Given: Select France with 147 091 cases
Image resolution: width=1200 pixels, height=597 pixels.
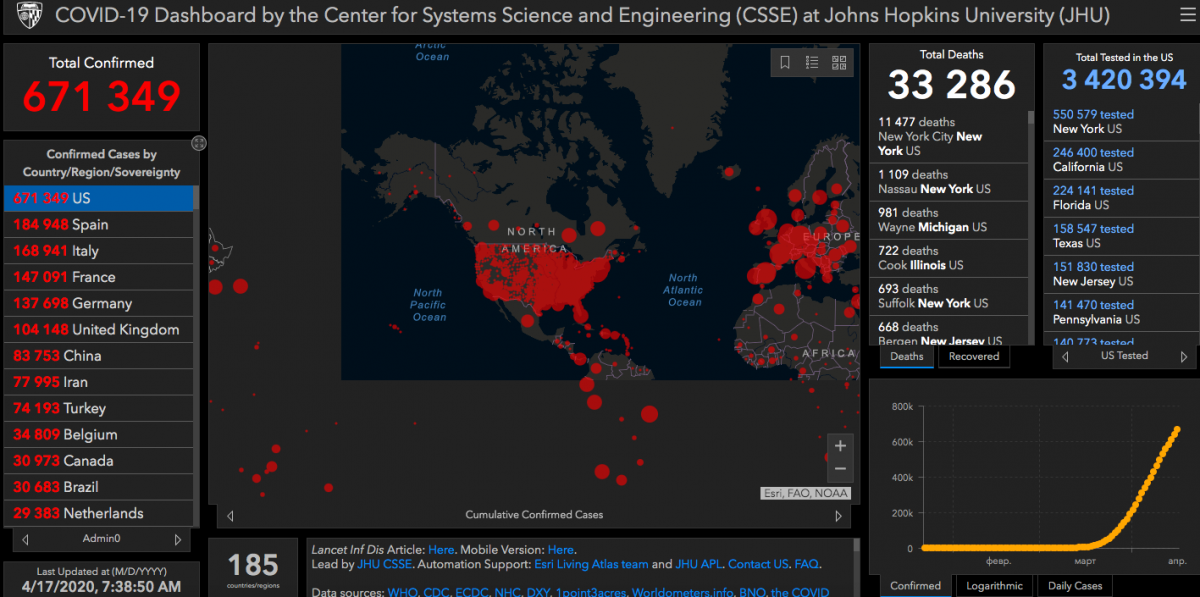Looking at the screenshot, I should [99, 277].
